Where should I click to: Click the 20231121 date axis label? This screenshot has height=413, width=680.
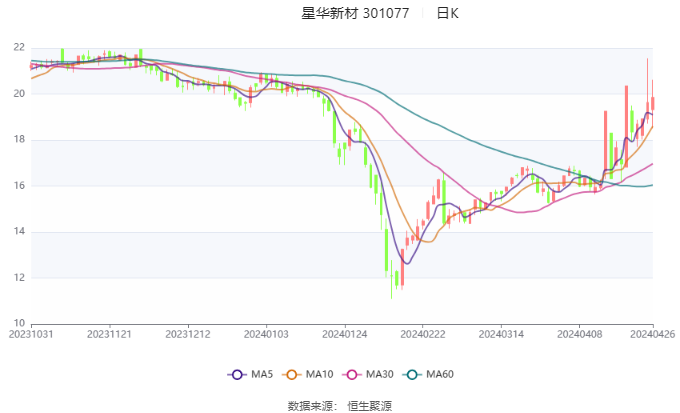click(109, 334)
